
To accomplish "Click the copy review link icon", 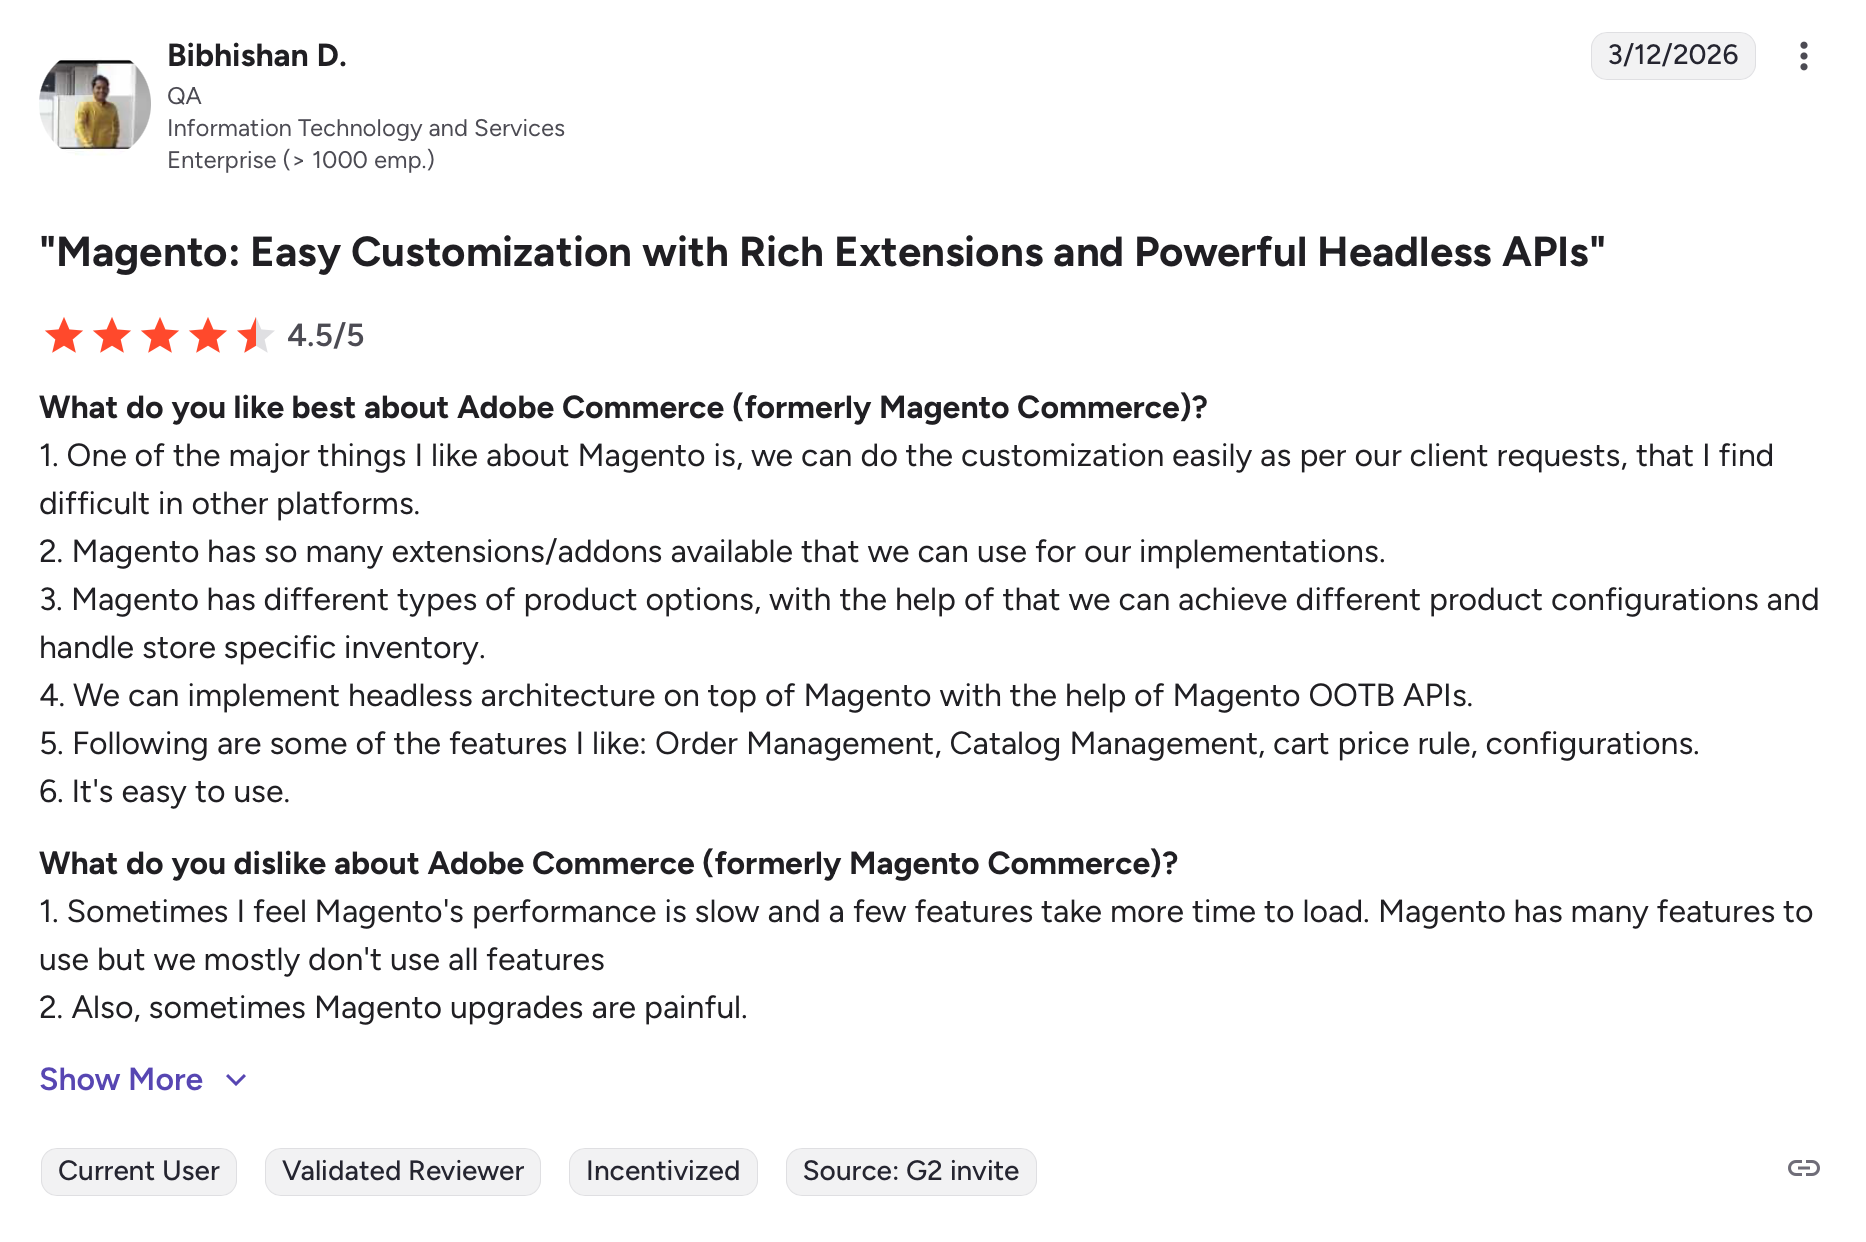I will (1803, 1168).
